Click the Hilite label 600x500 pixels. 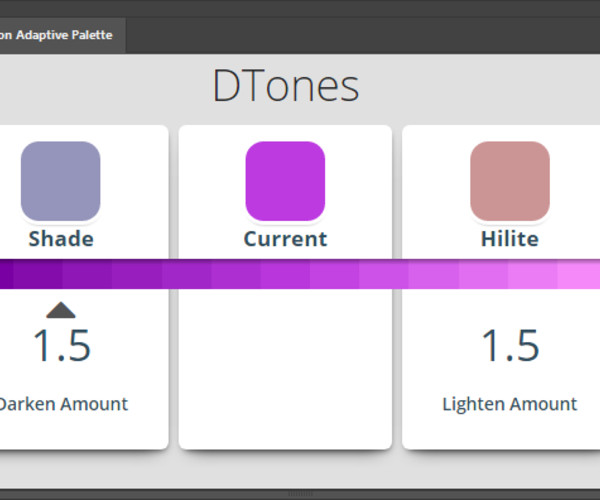click(510, 239)
